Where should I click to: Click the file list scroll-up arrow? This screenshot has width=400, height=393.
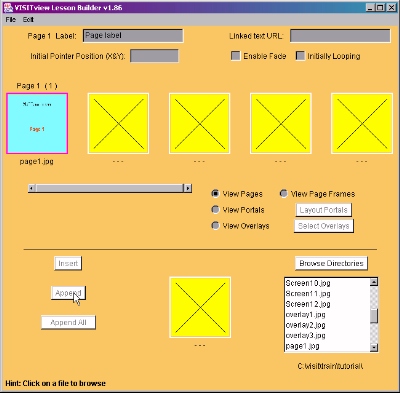374,282
